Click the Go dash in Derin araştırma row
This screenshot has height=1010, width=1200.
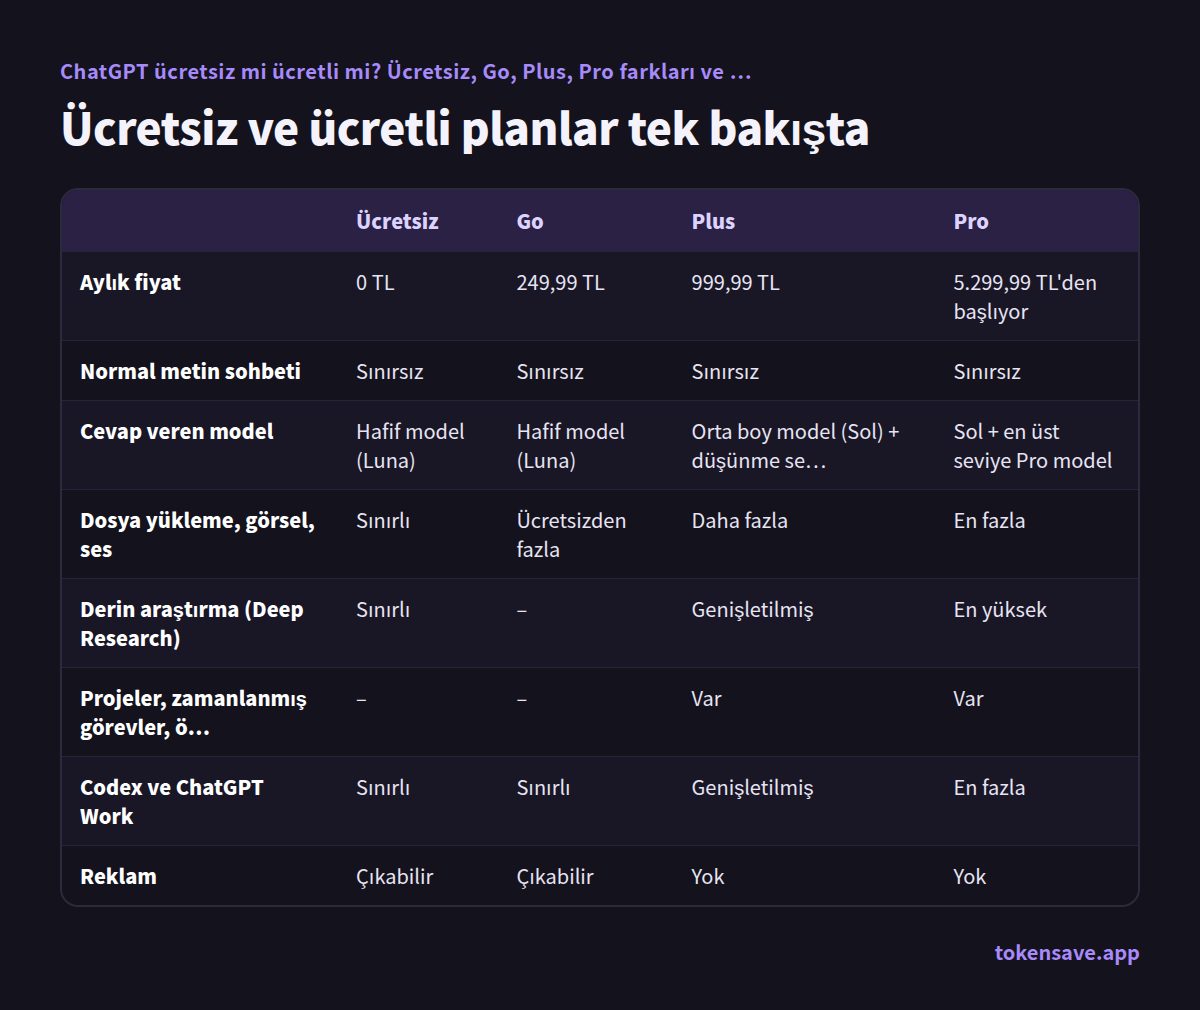(522, 610)
